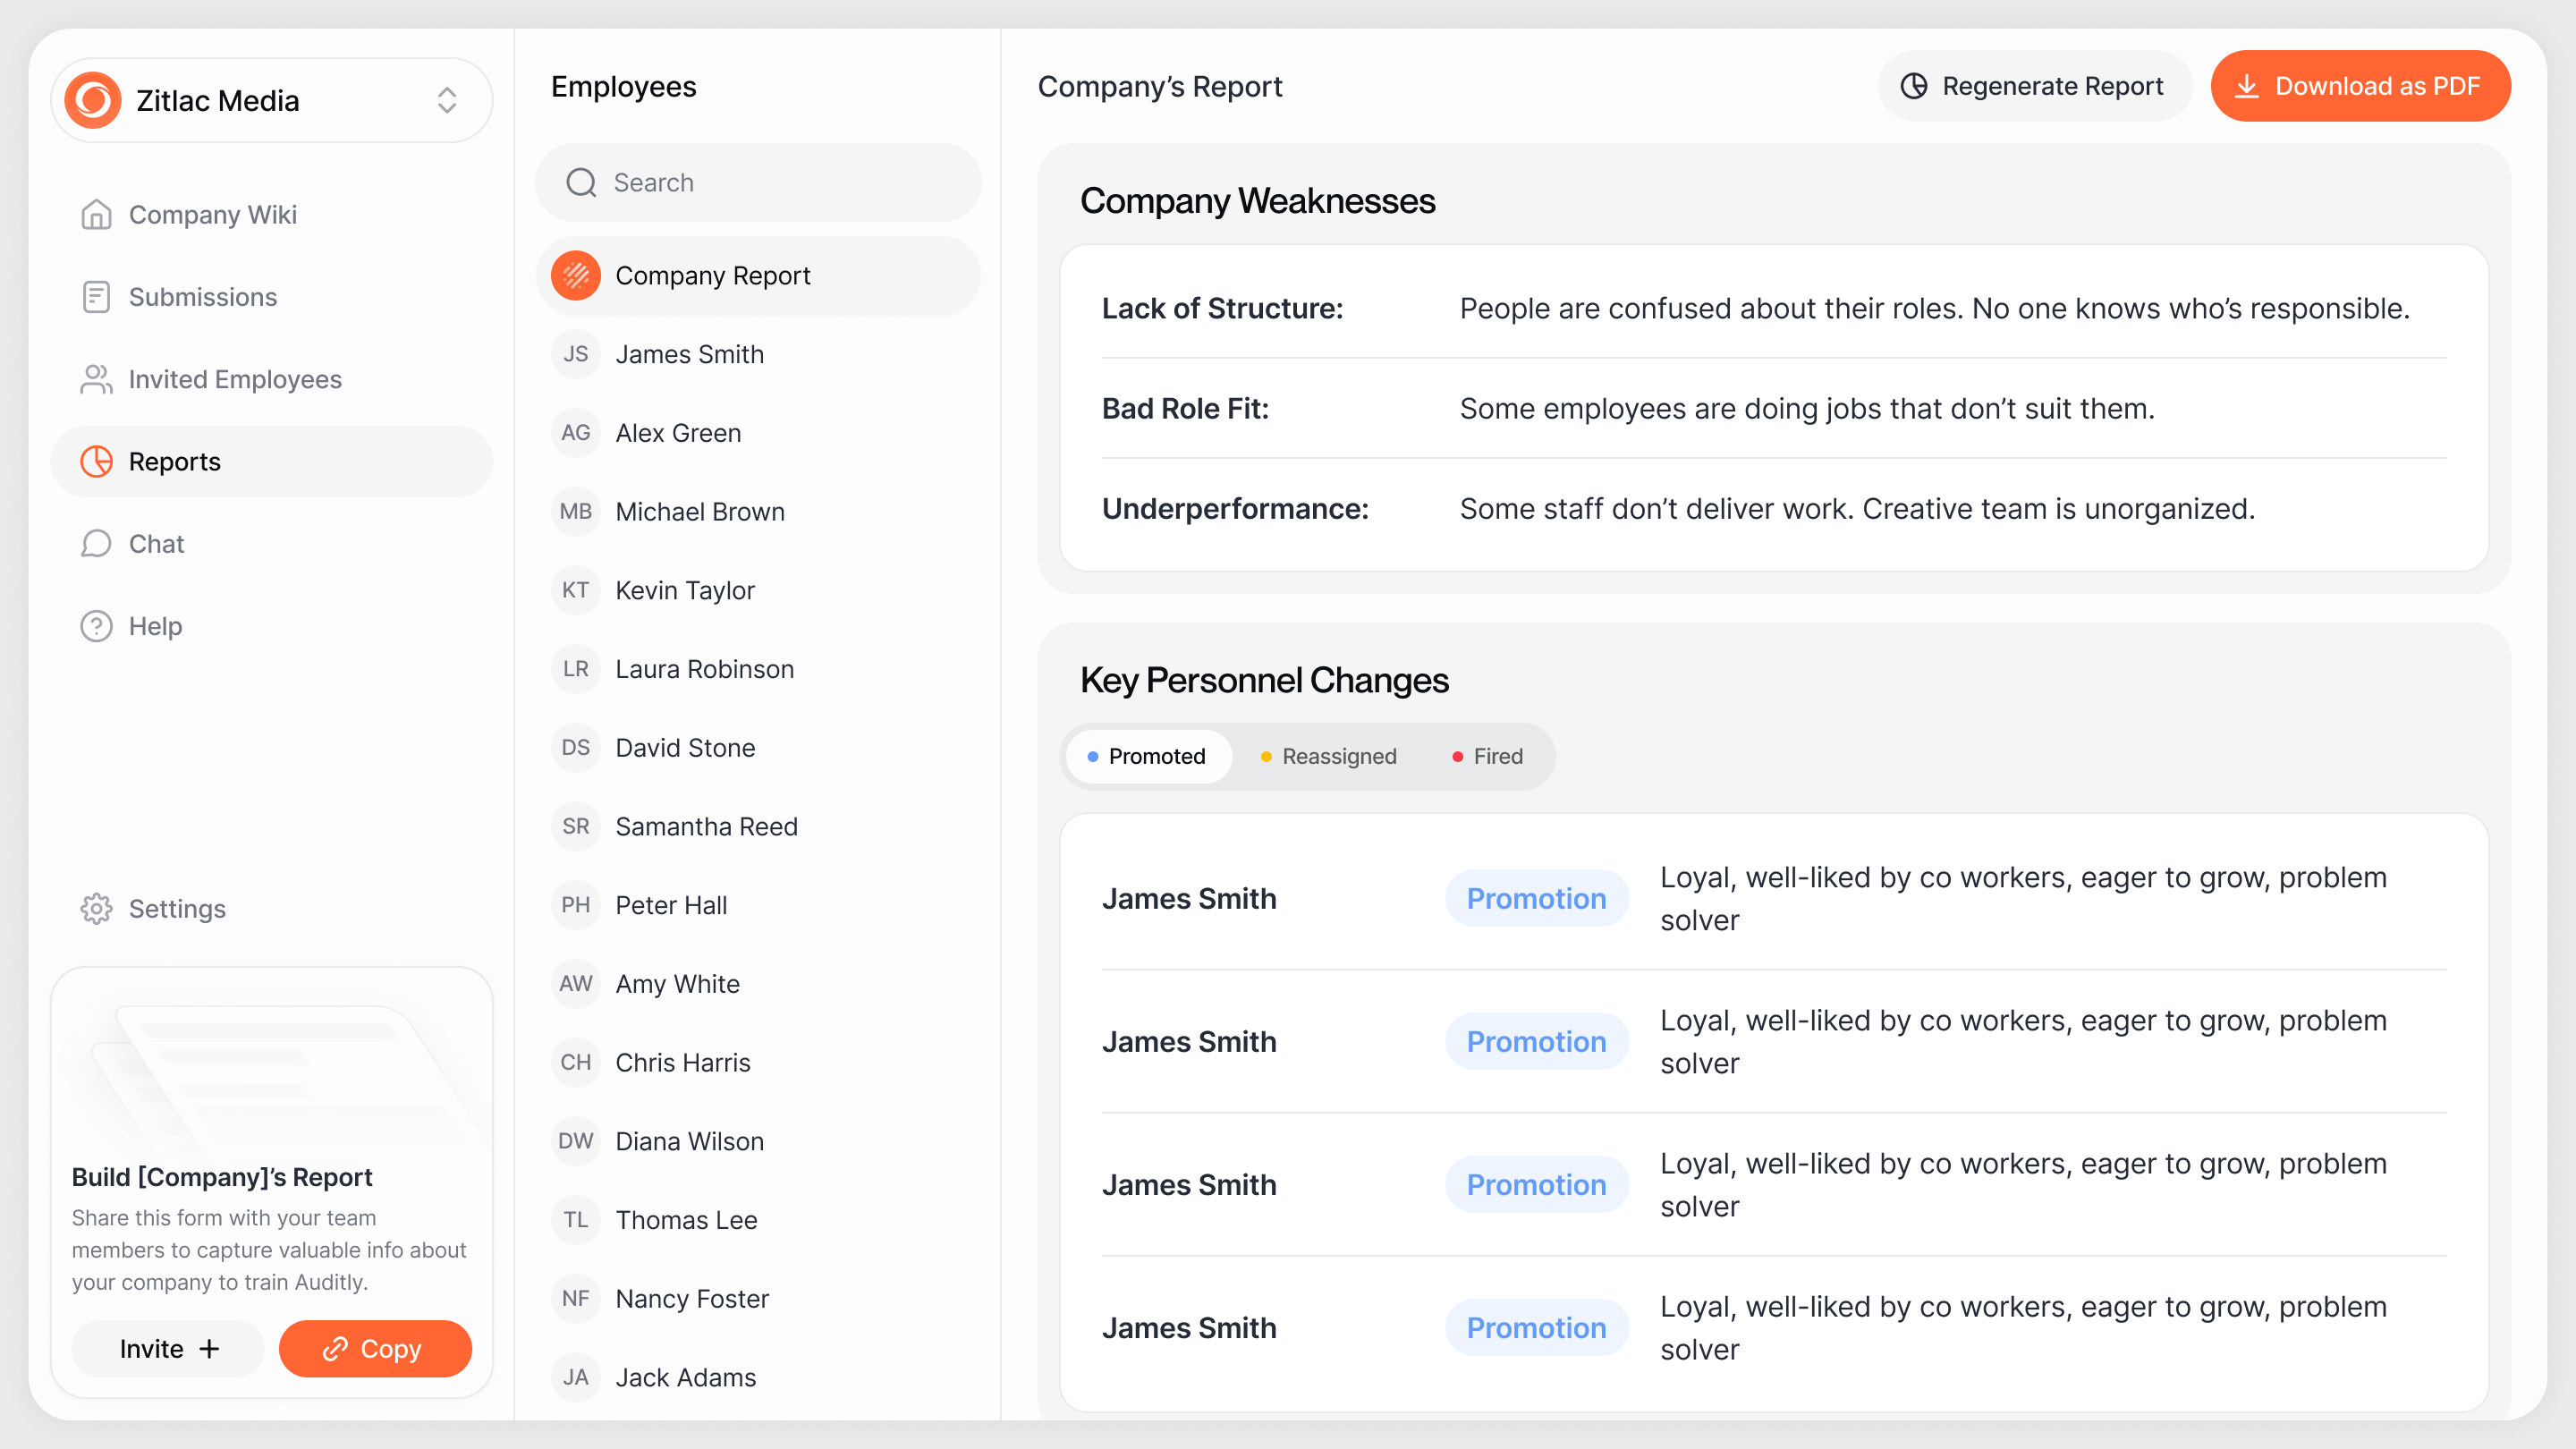Click the Help question mark icon
Viewport: 2576px width, 1449px height.
click(x=96, y=626)
